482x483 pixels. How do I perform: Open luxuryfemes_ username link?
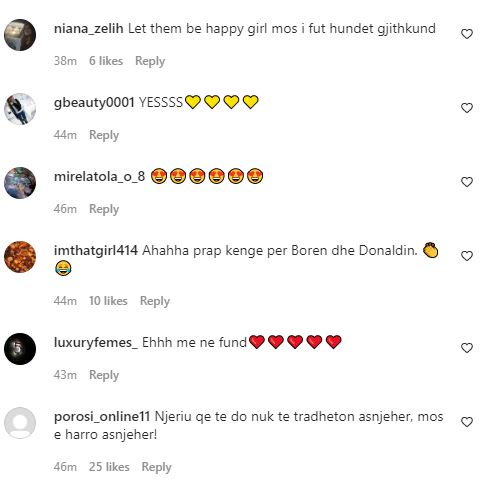pyautogui.click(x=96, y=343)
